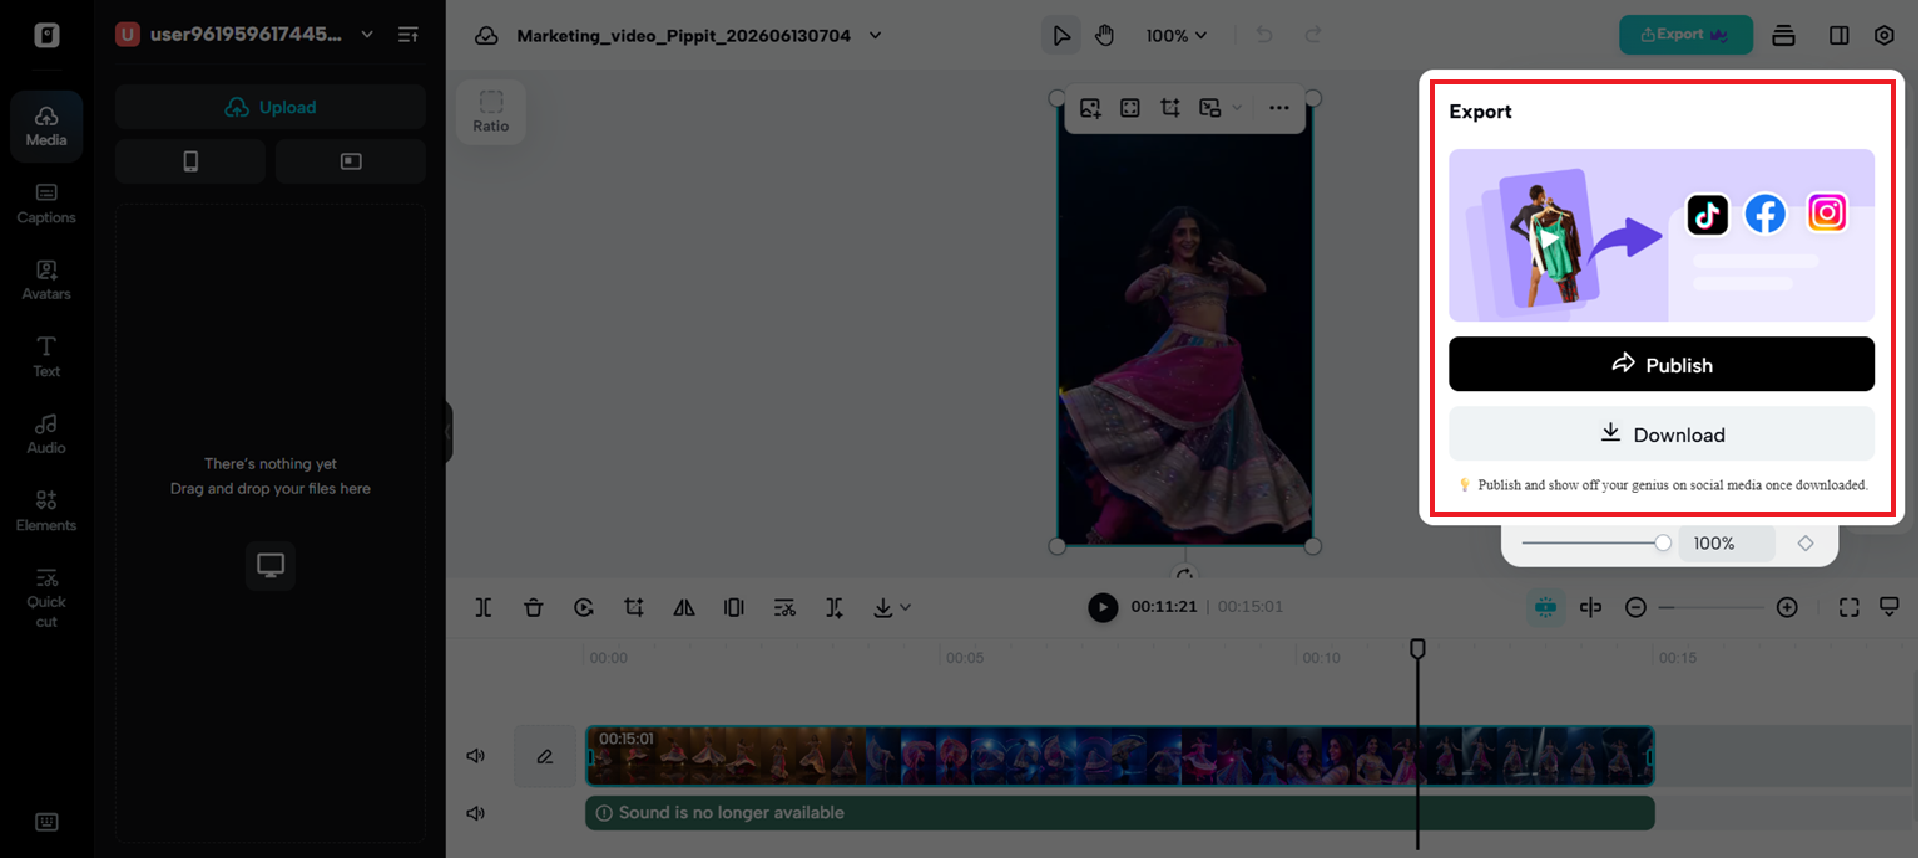The width and height of the screenshot is (1918, 858).
Task: Mute the audio track speaker icon
Action: click(476, 813)
